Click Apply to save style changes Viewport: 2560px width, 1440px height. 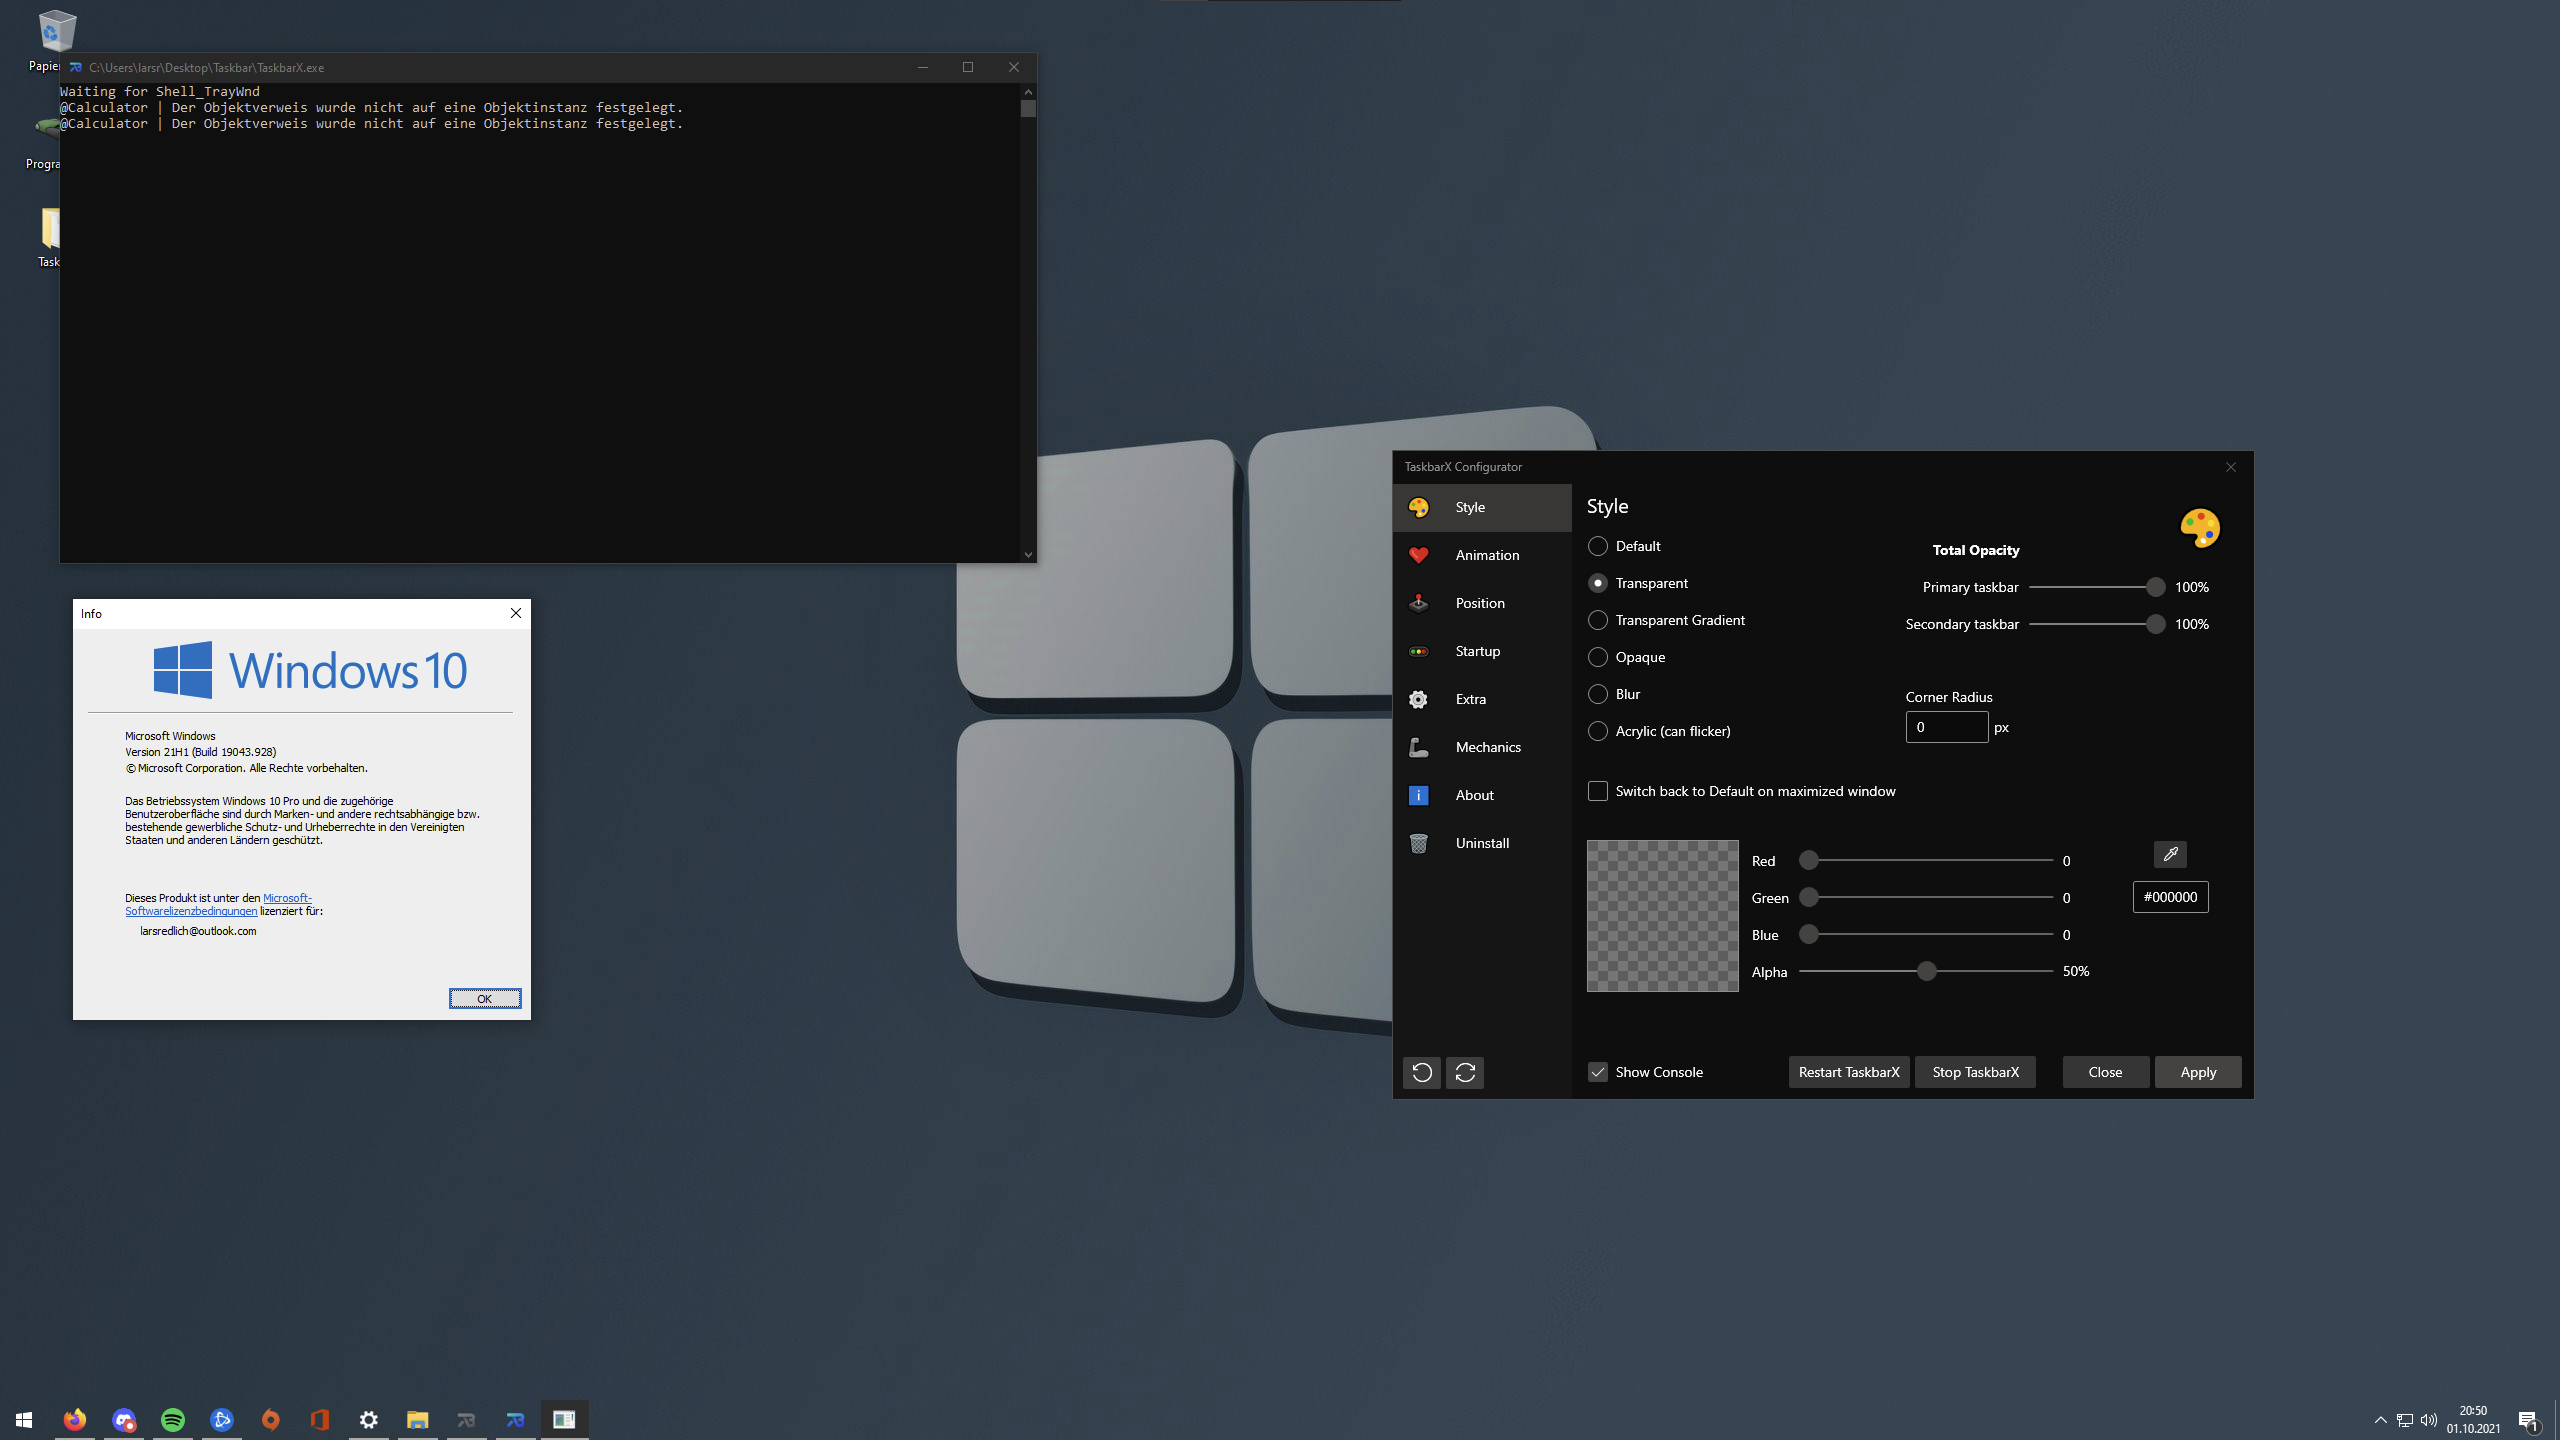point(2197,1072)
